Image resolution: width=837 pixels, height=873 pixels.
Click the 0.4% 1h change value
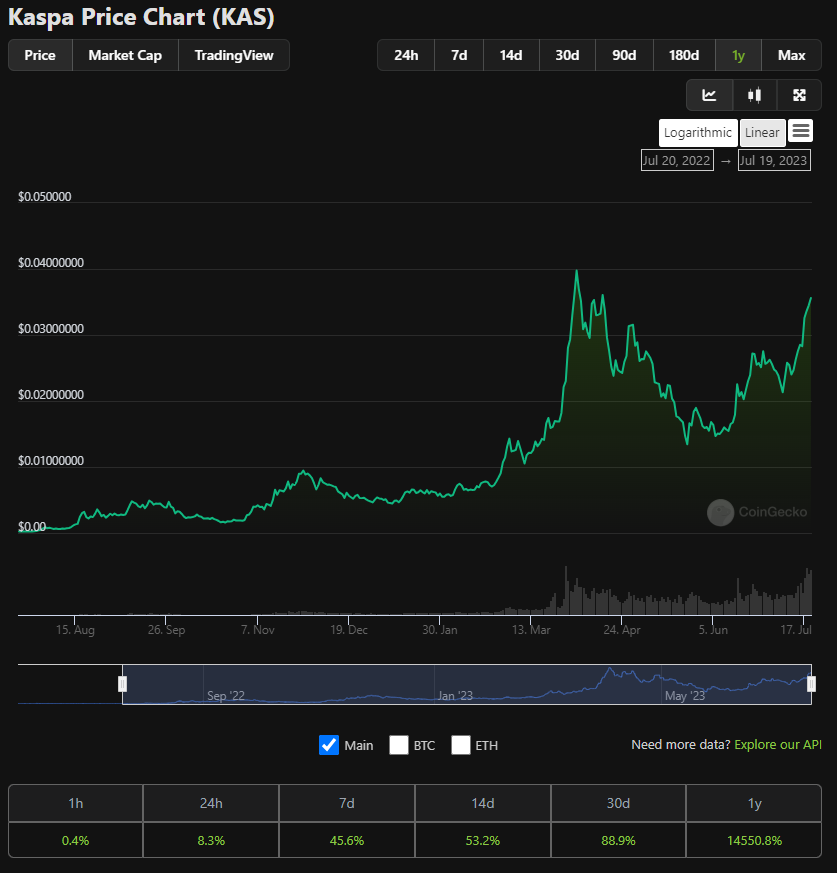[x=75, y=840]
